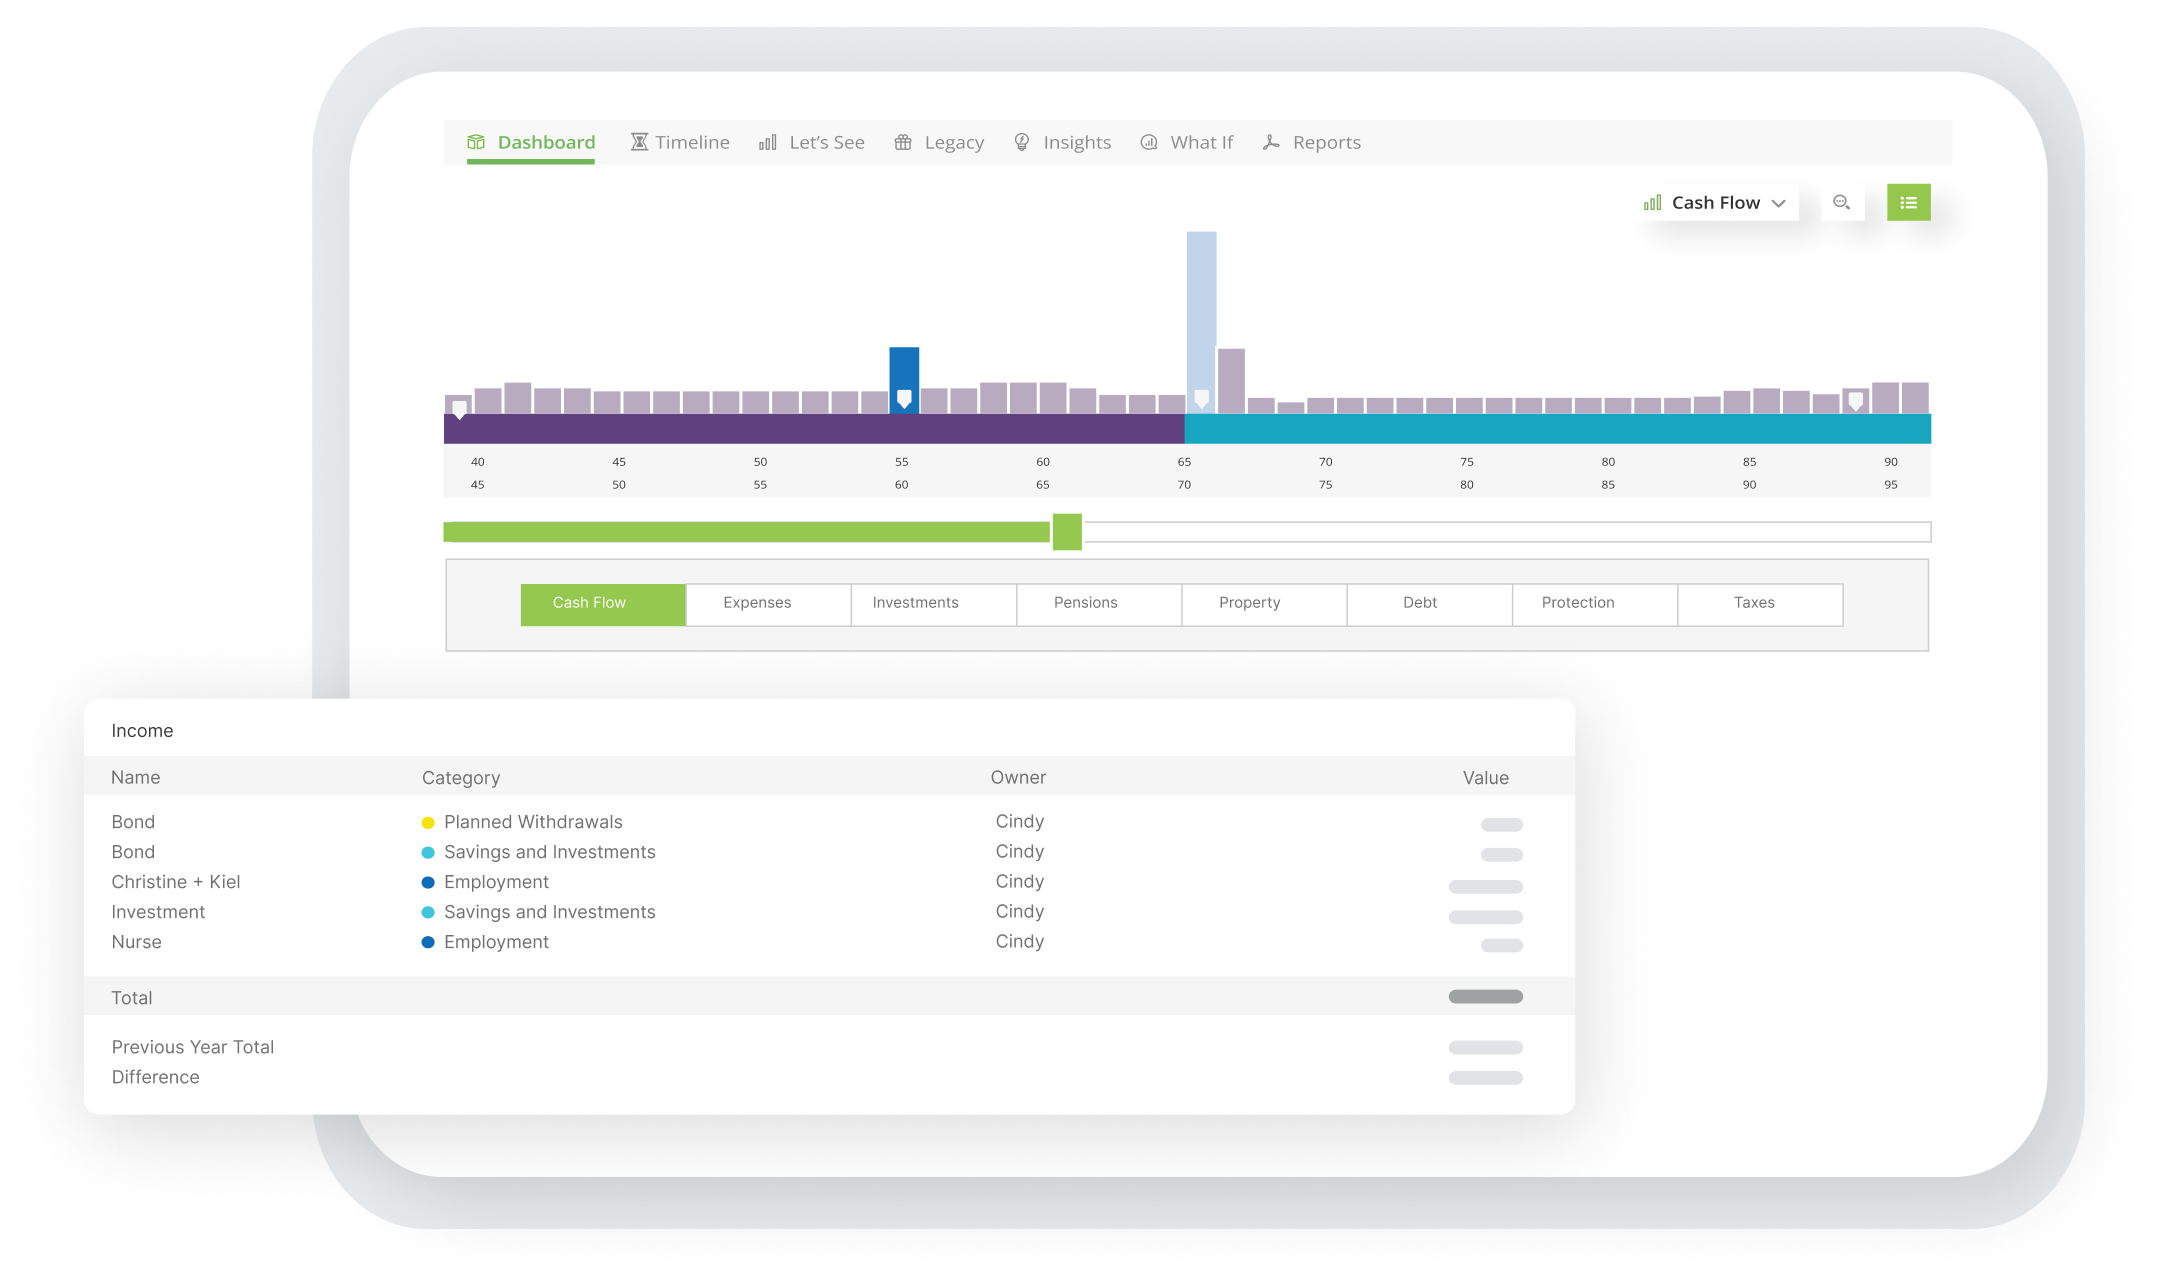Click the What If gauge icon
This screenshot has width=2159, height=1287.
tap(1149, 142)
